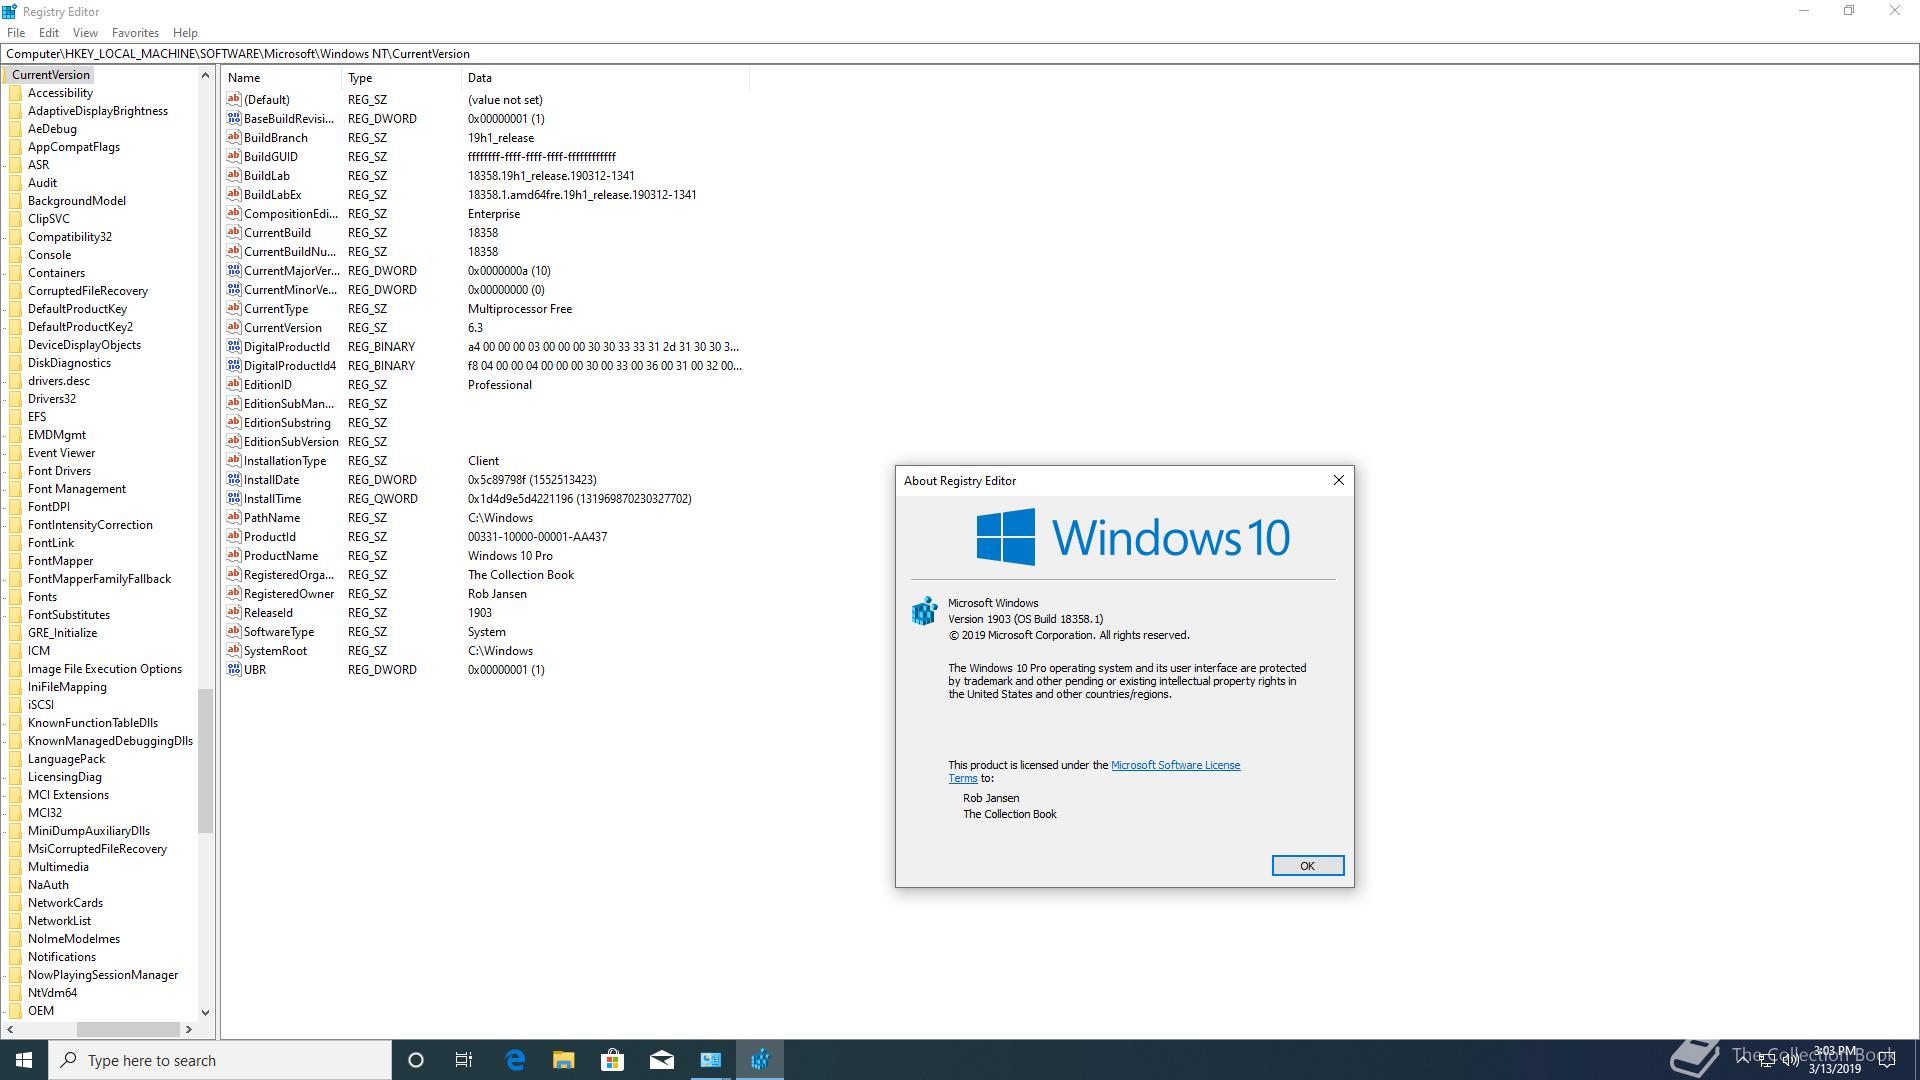Click the (Default) value icon
Viewport: 1920px width, 1080px height.
click(234, 99)
